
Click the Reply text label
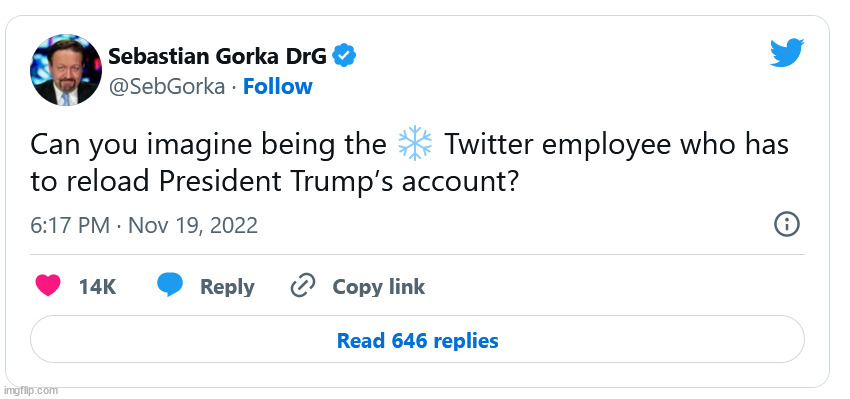coord(227,287)
